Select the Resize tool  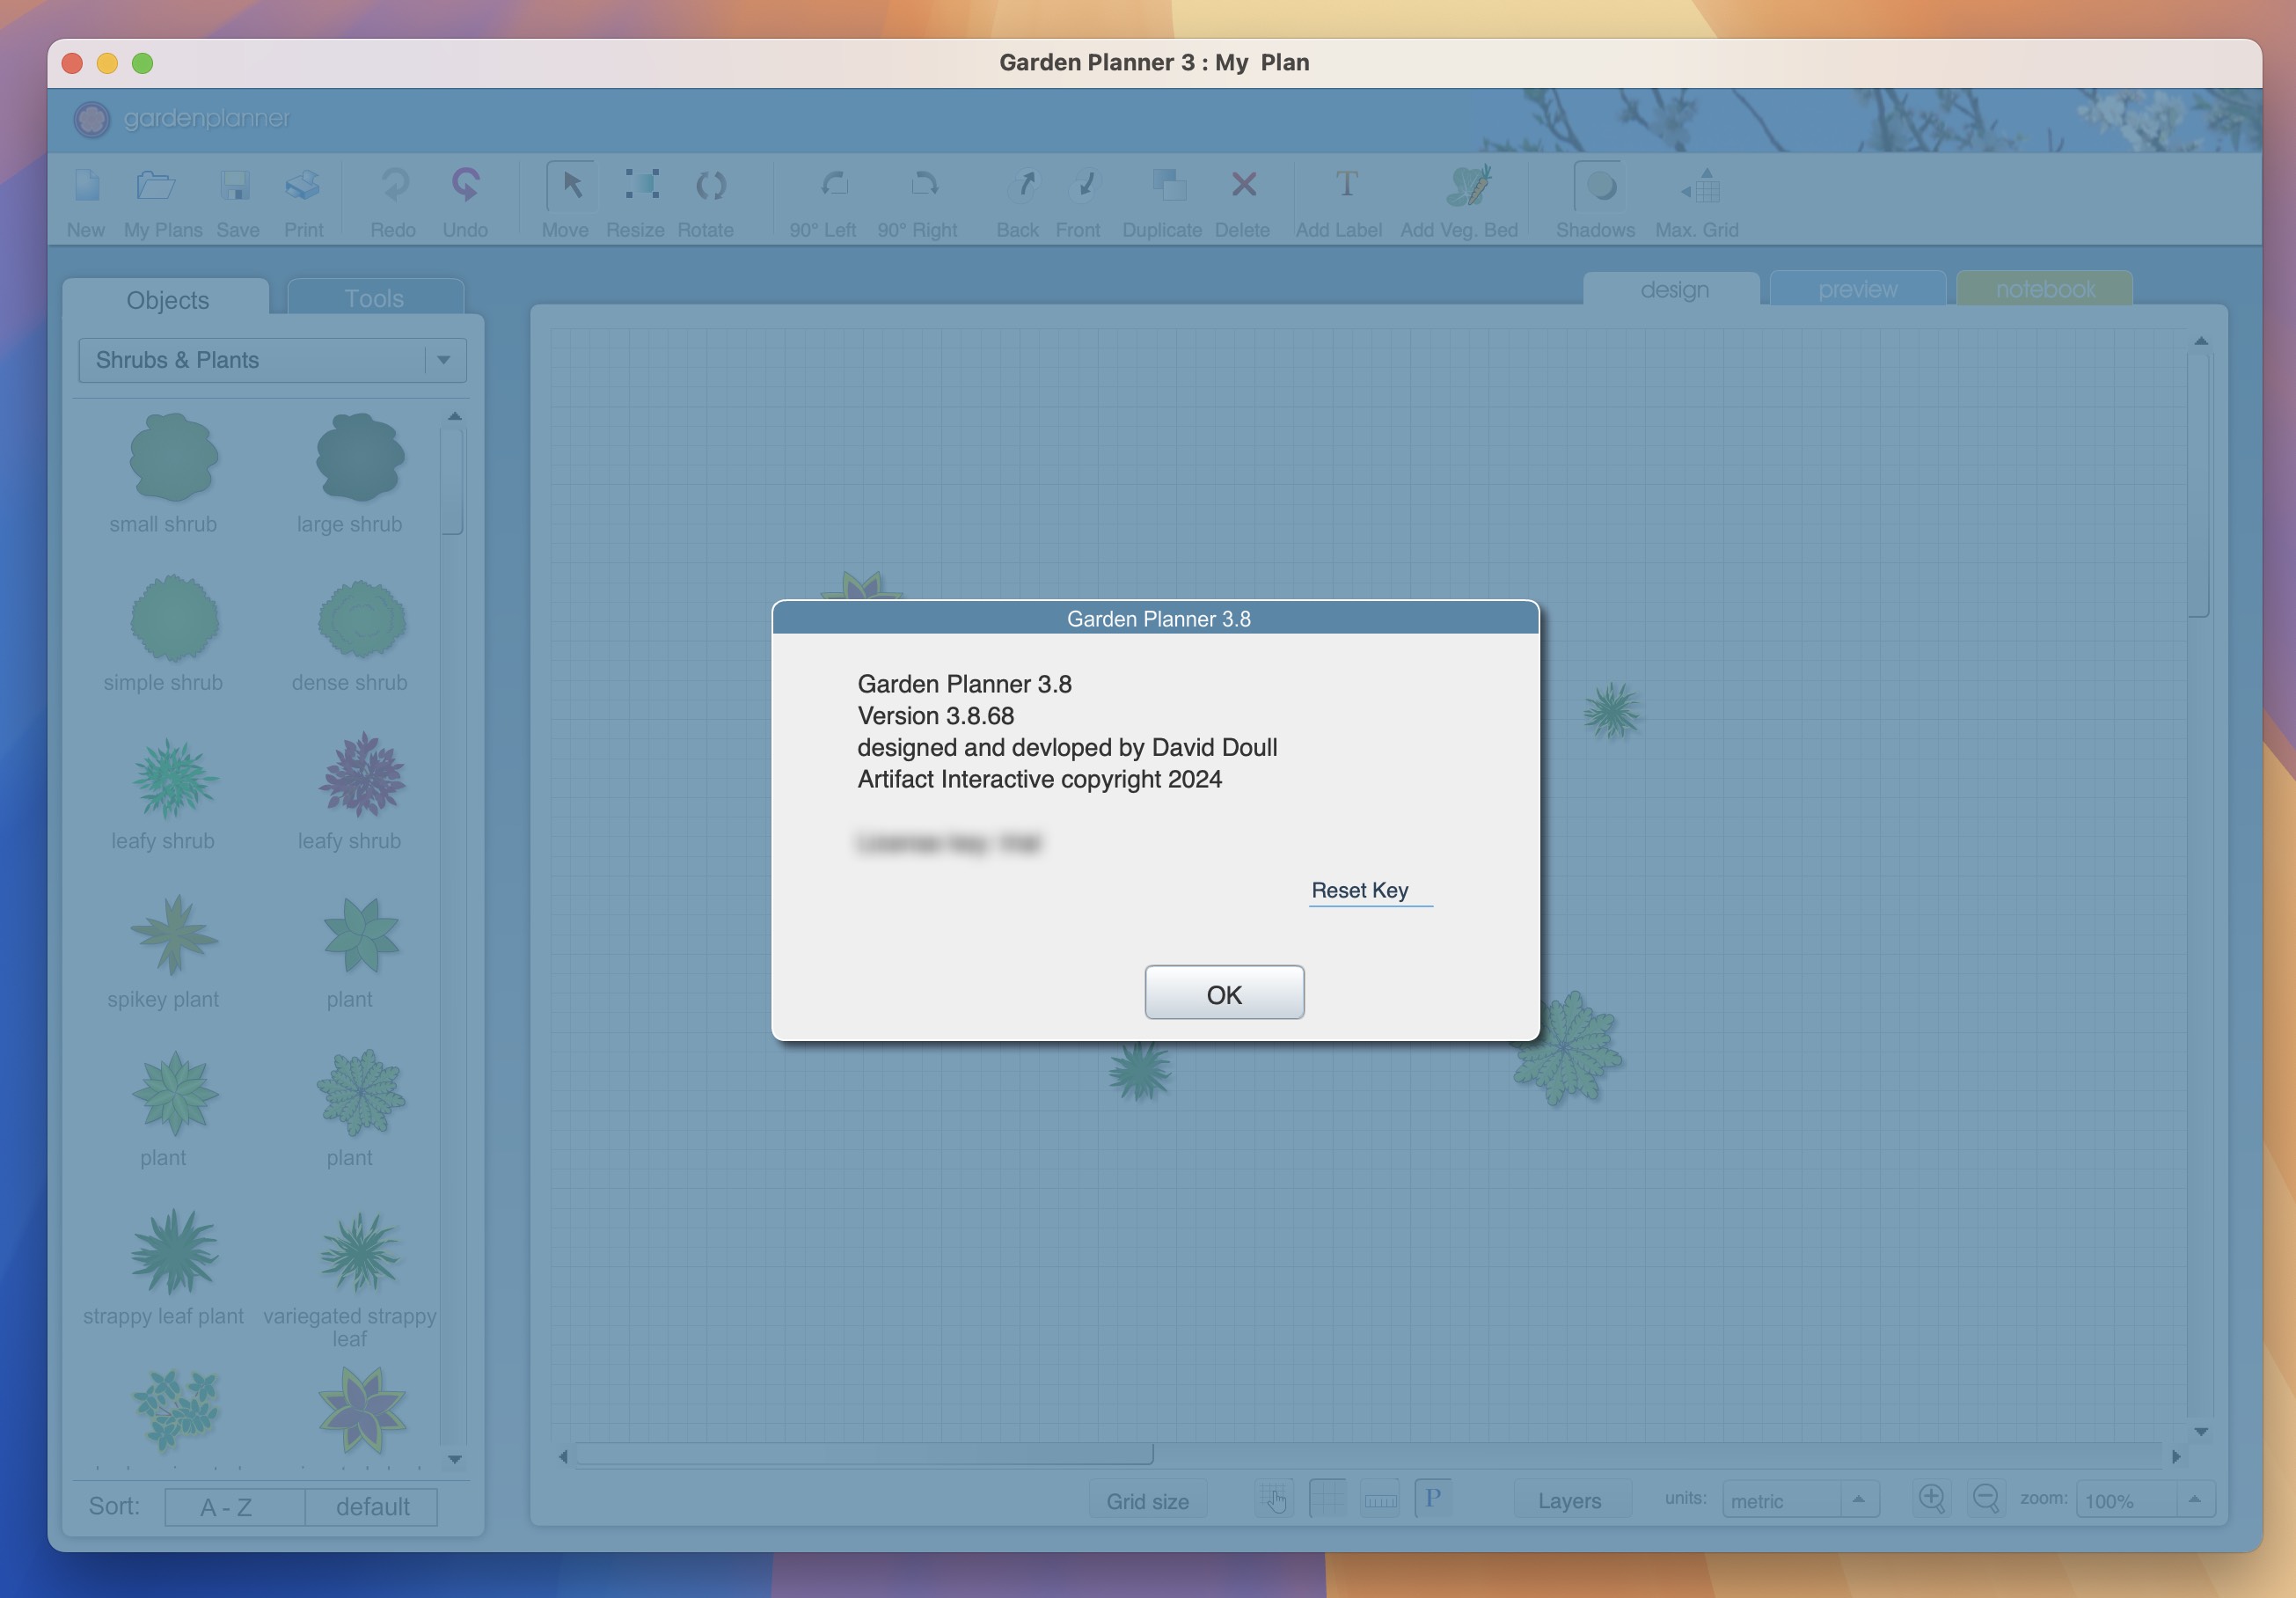point(641,185)
